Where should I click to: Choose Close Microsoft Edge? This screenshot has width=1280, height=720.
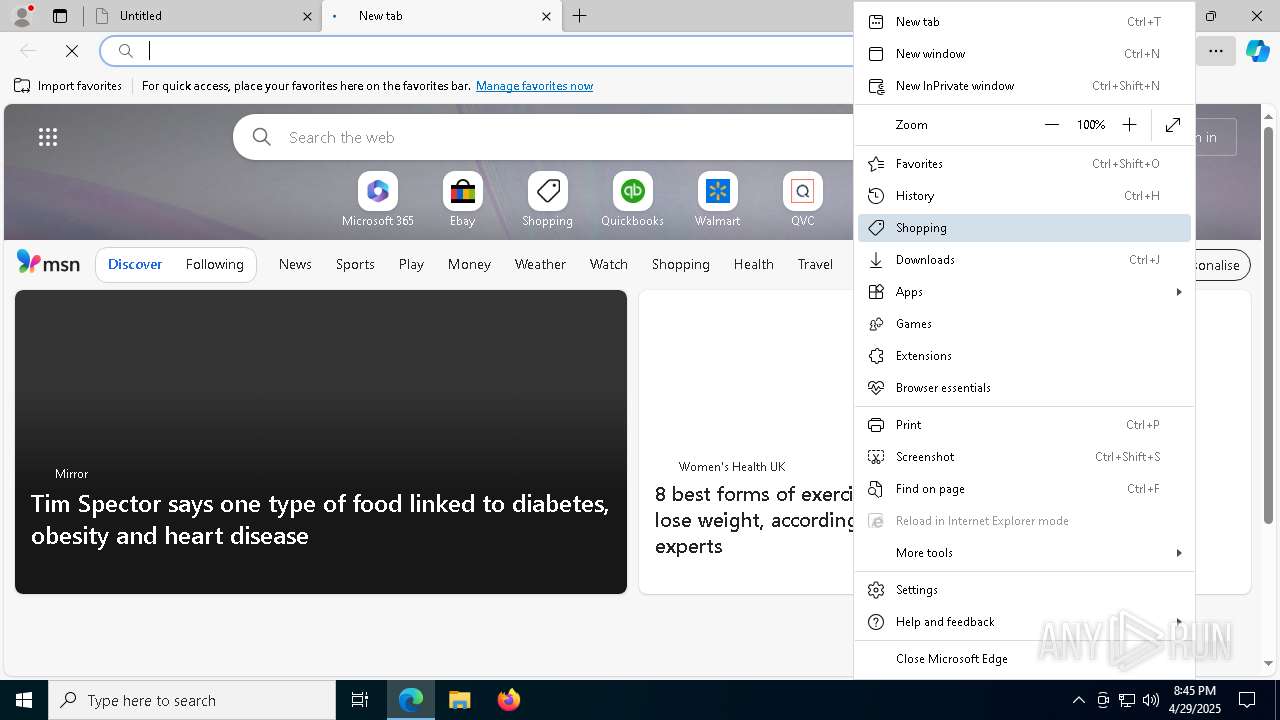(1024, 659)
